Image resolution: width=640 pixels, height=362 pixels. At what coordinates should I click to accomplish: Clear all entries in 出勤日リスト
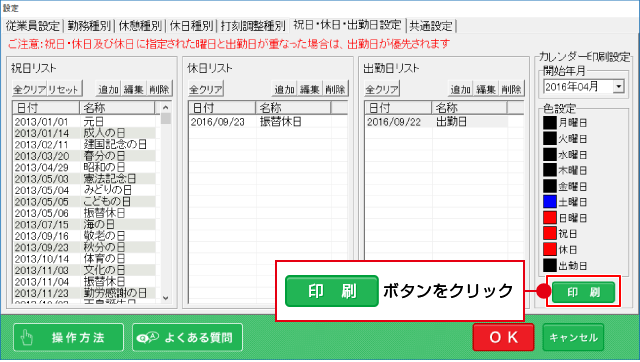click(382, 89)
